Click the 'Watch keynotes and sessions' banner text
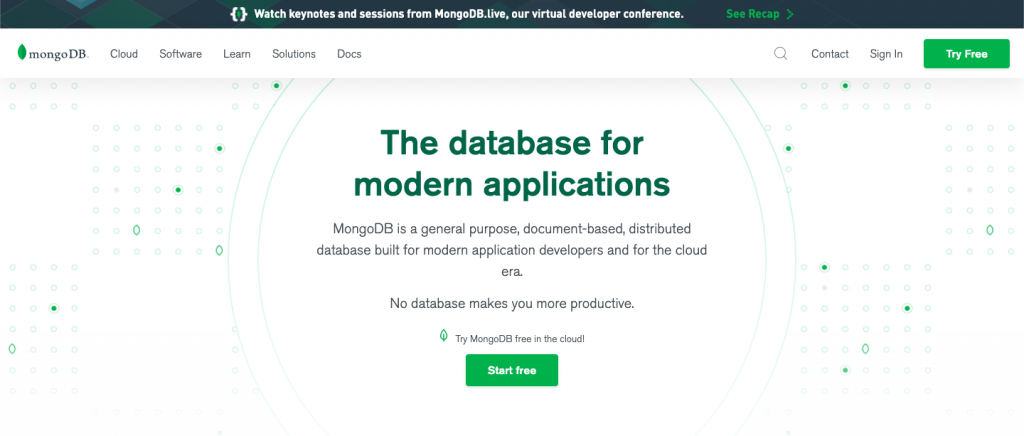The image size is (1024, 436). 469,14
